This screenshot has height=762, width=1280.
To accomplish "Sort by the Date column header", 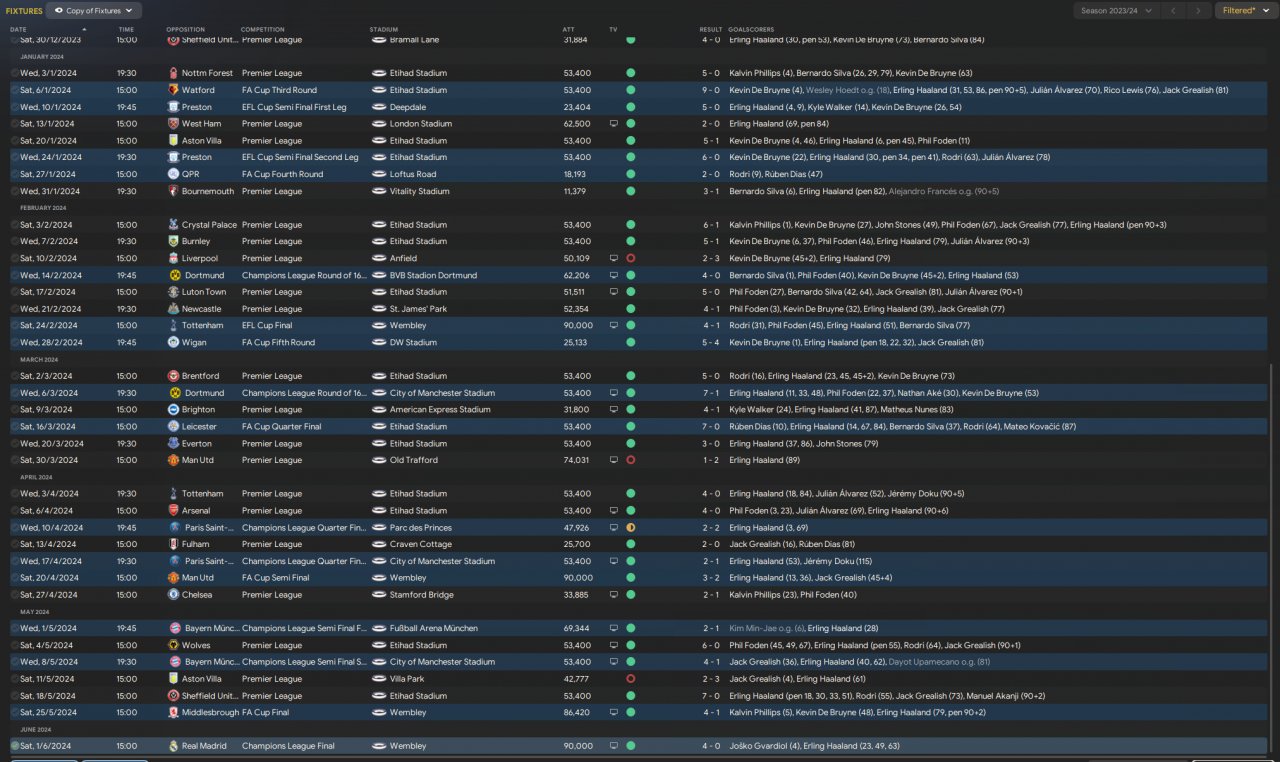I will point(18,30).
